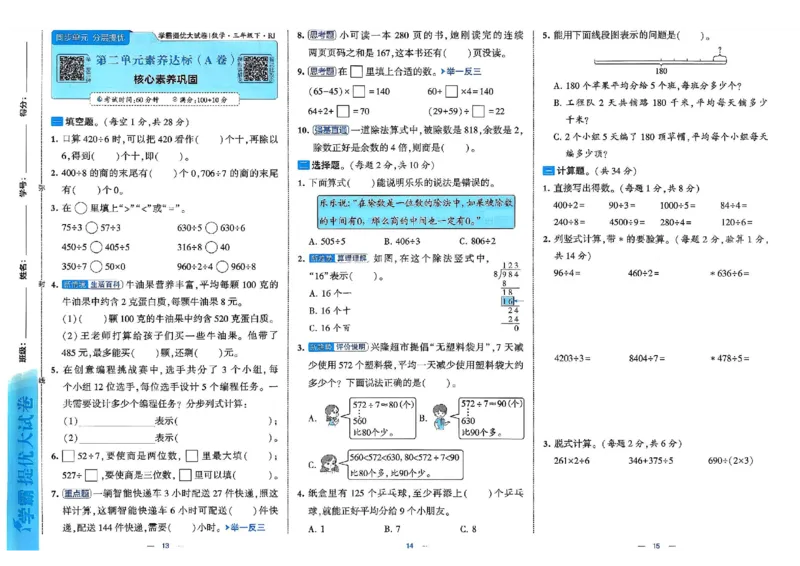Click the starred problem 636÷6=
This screenshot has width=800, height=566.
point(730,274)
